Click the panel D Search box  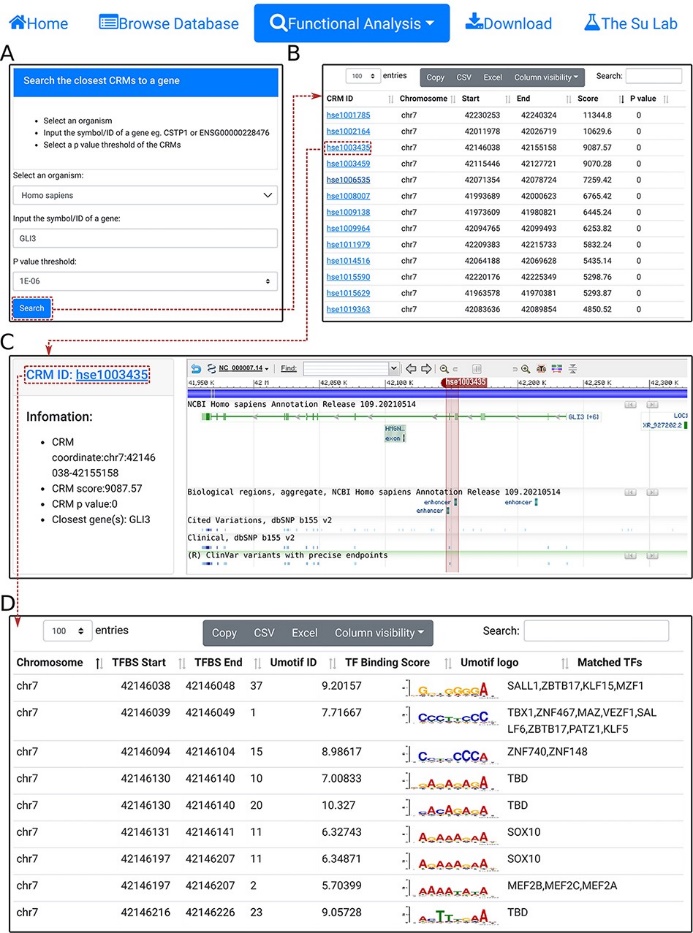click(x=596, y=631)
